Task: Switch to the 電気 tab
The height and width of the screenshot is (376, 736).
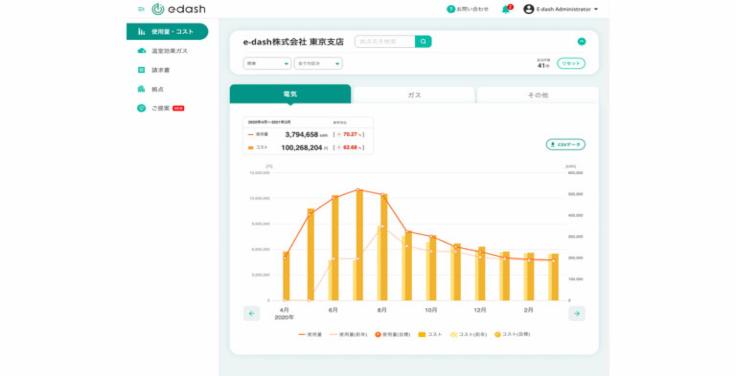Action: [290, 94]
